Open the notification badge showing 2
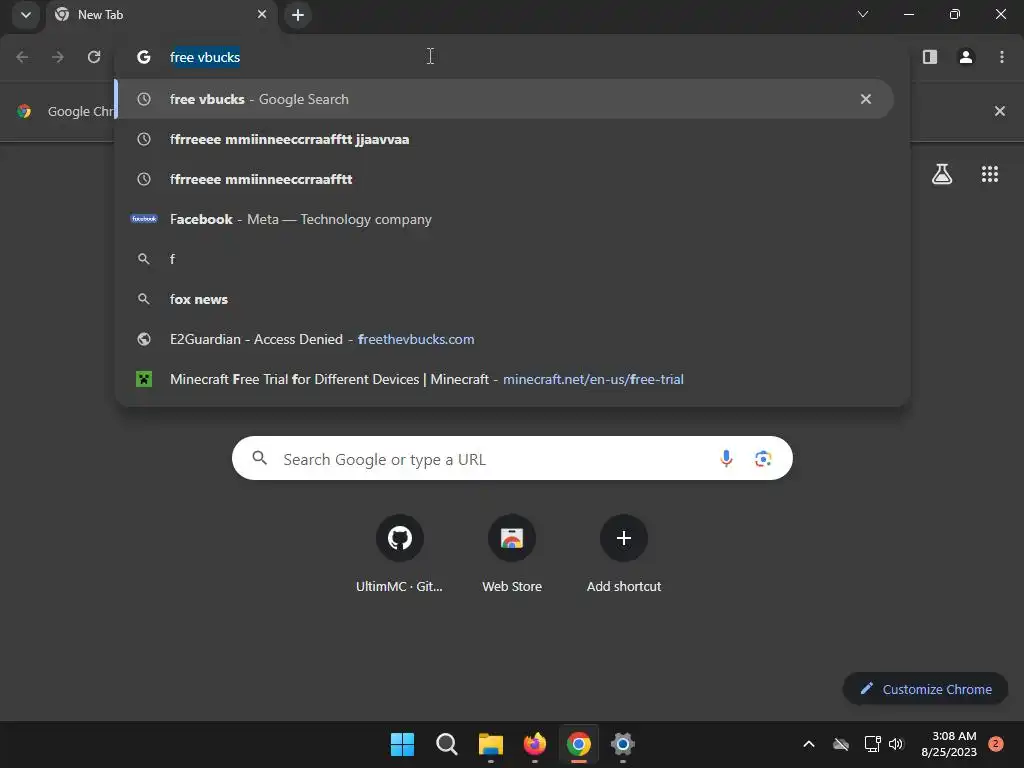 pos(996,744)
